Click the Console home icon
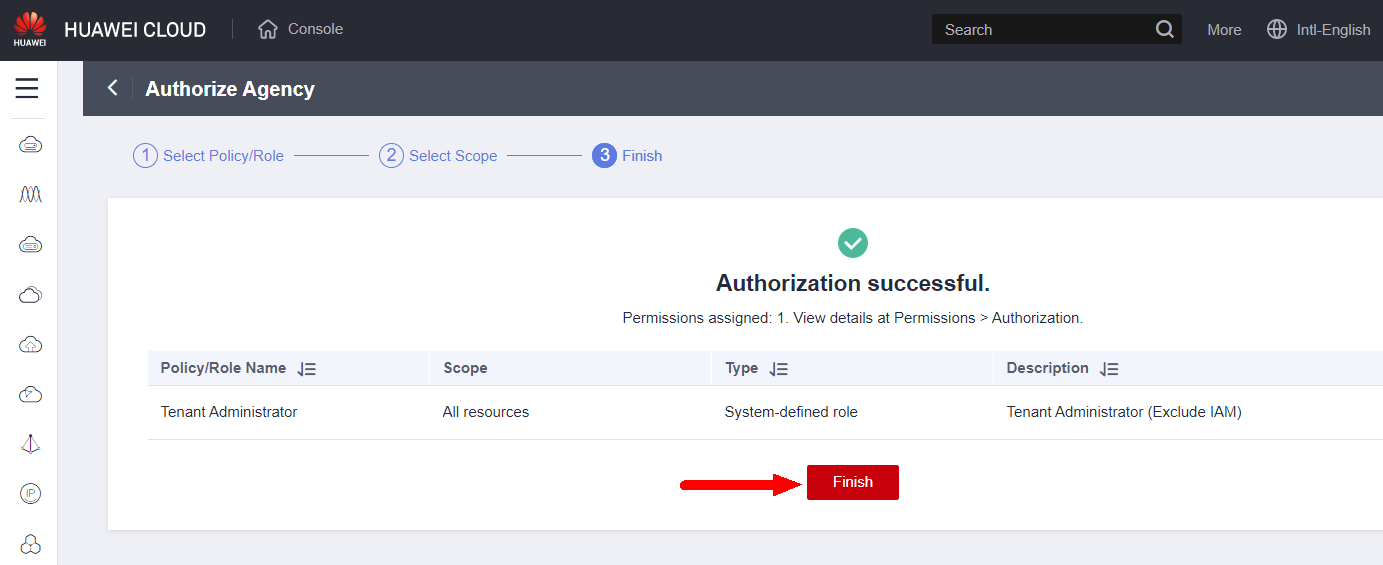Image resolution: width=1383 pixels, height=565 pixels. pos(267,29)
